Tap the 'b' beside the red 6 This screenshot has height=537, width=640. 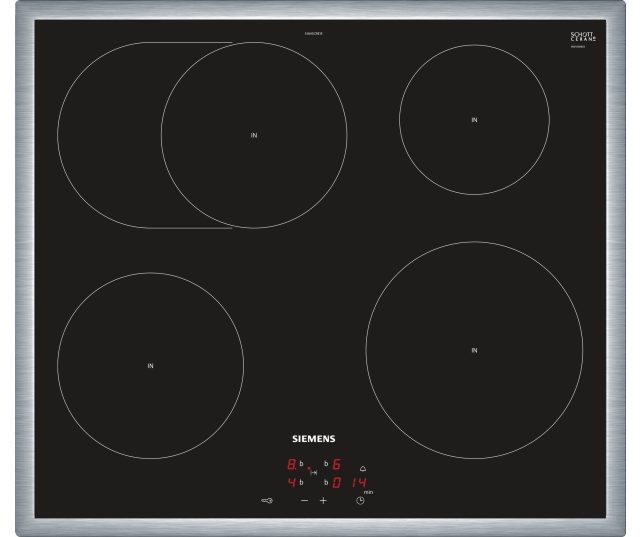[x=326, y=464]
